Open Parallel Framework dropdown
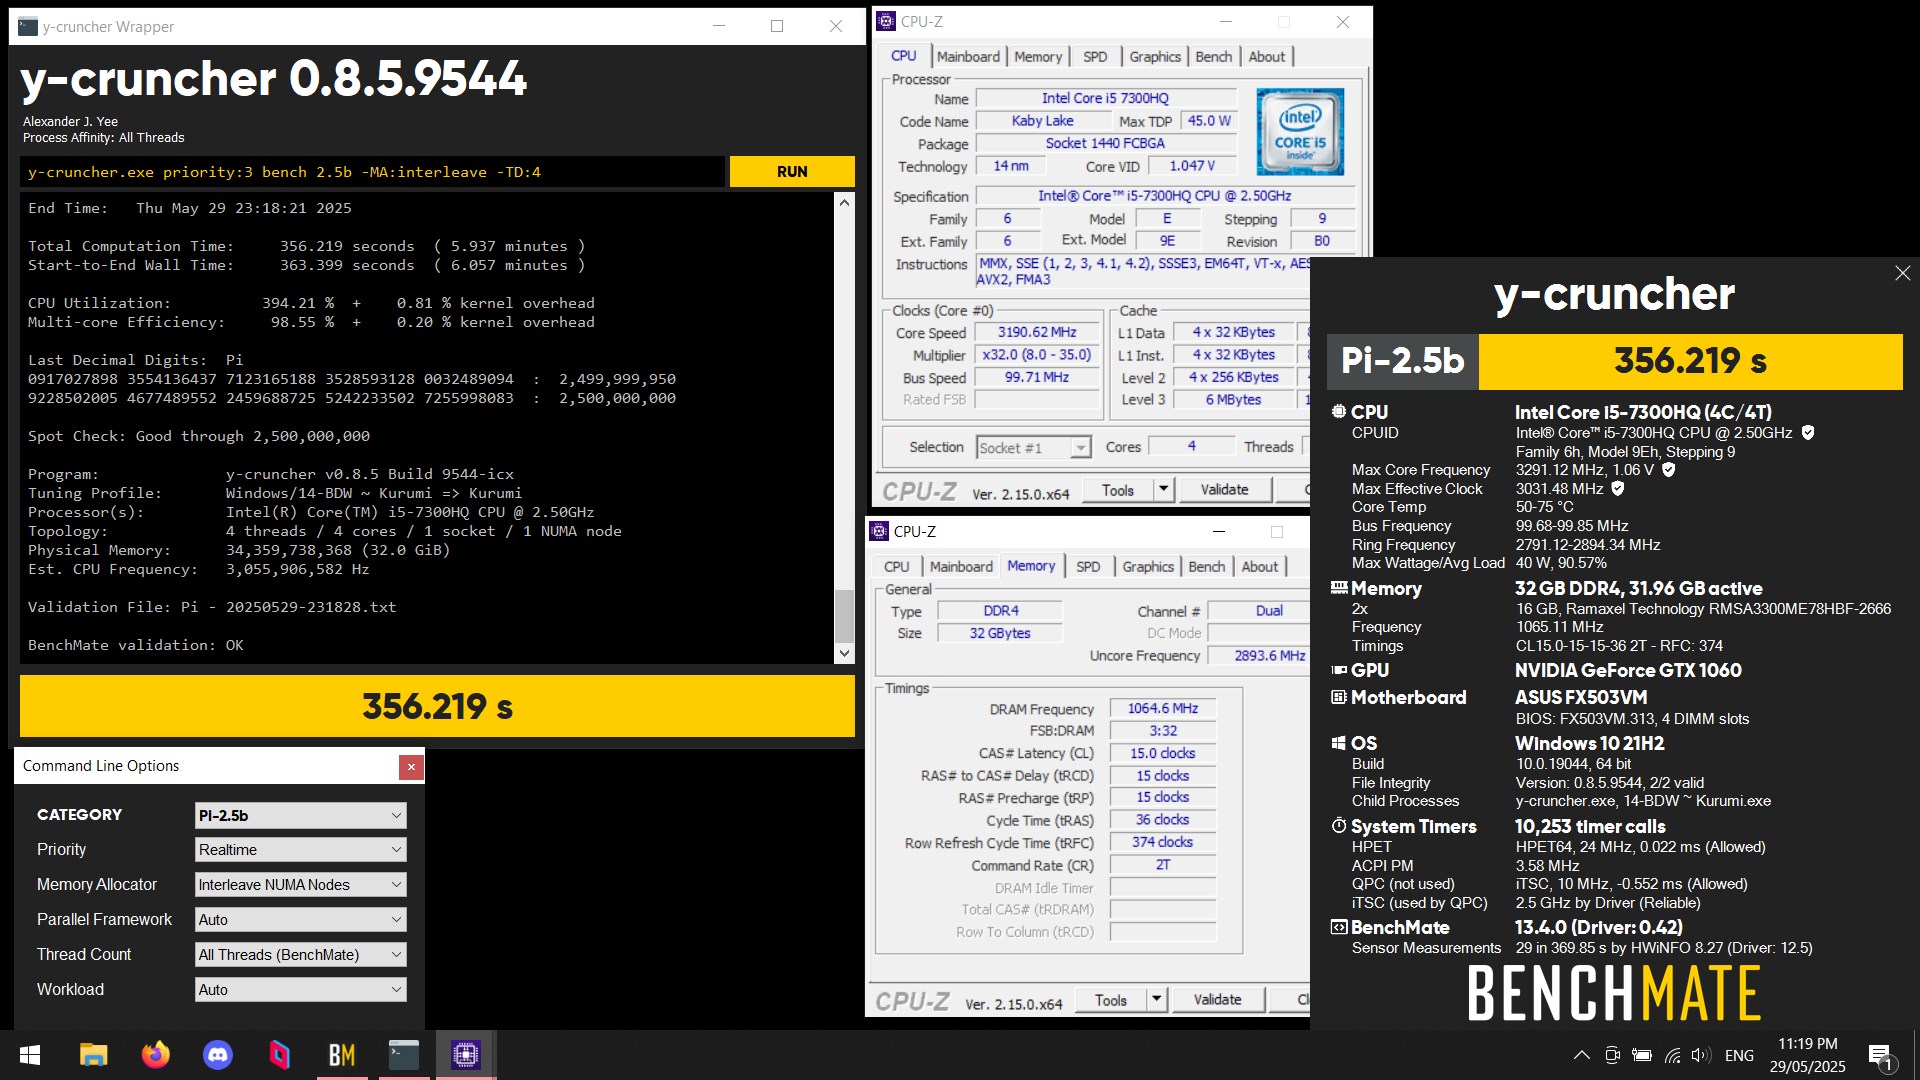 300,920
